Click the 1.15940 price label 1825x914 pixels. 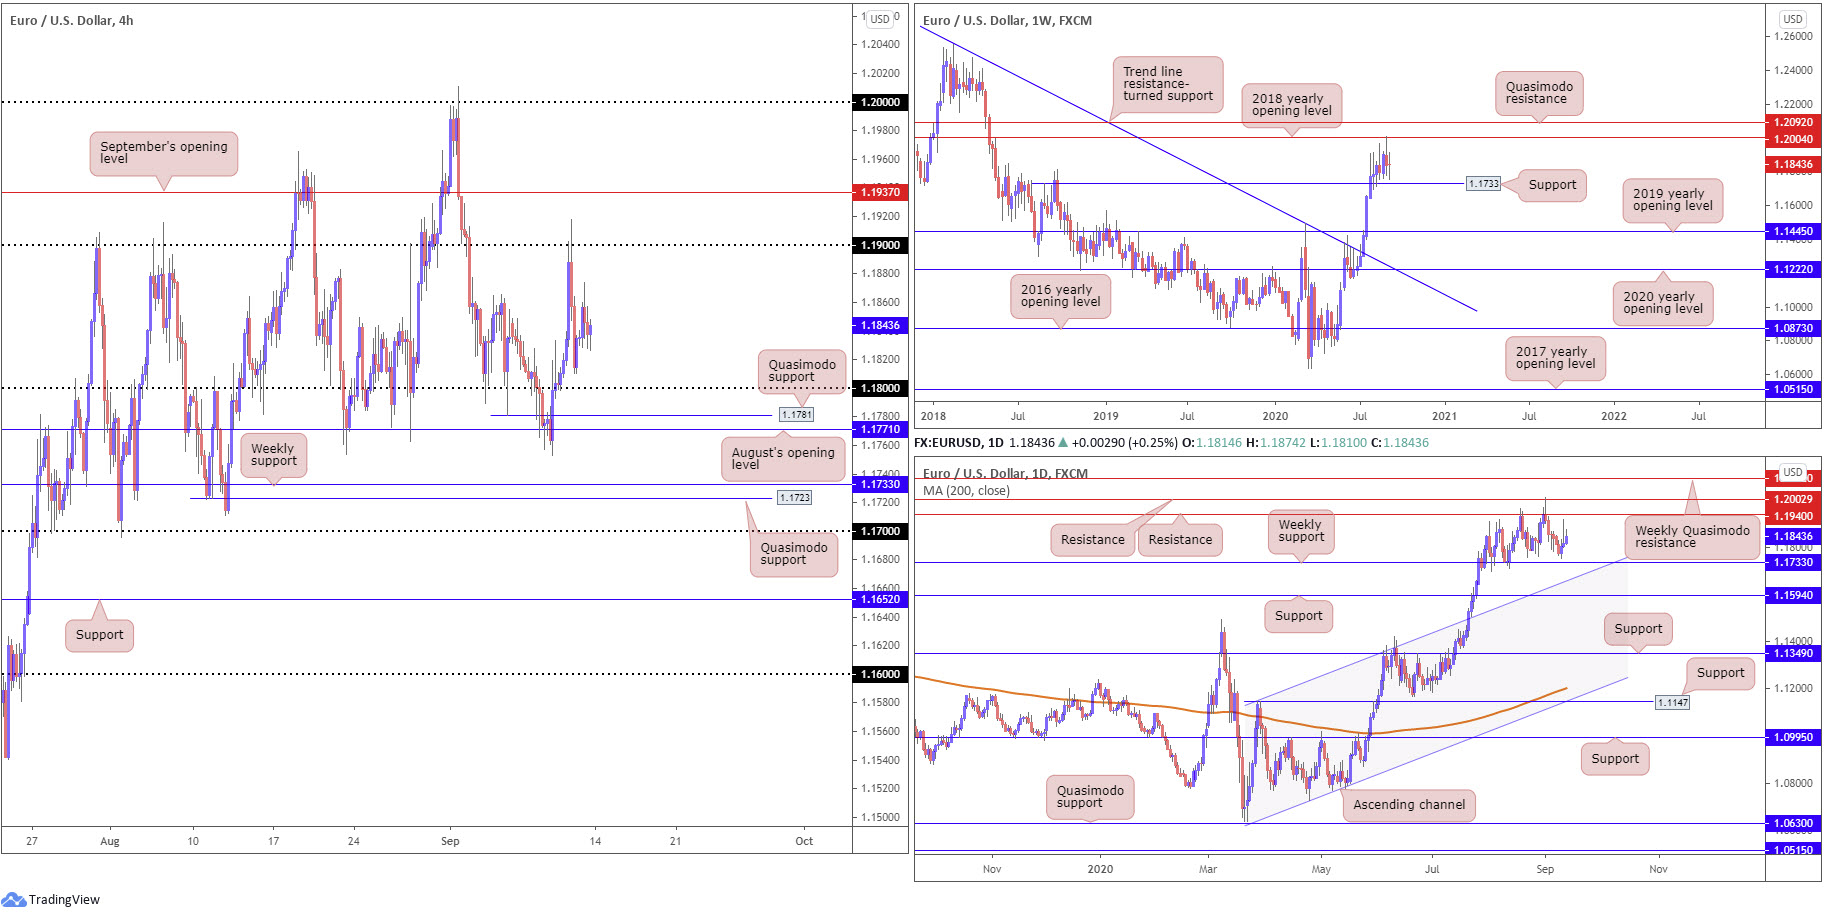[1793, 595]
